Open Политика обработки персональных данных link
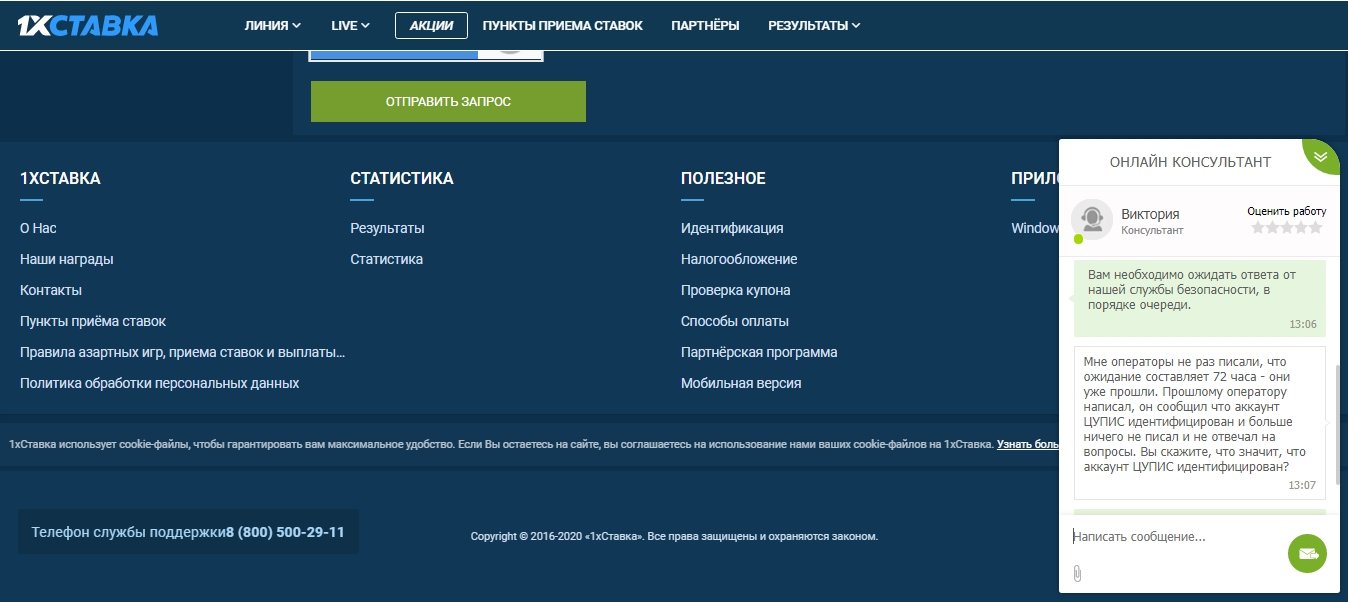Viewport: 1348px width, 602px height. 159,383
